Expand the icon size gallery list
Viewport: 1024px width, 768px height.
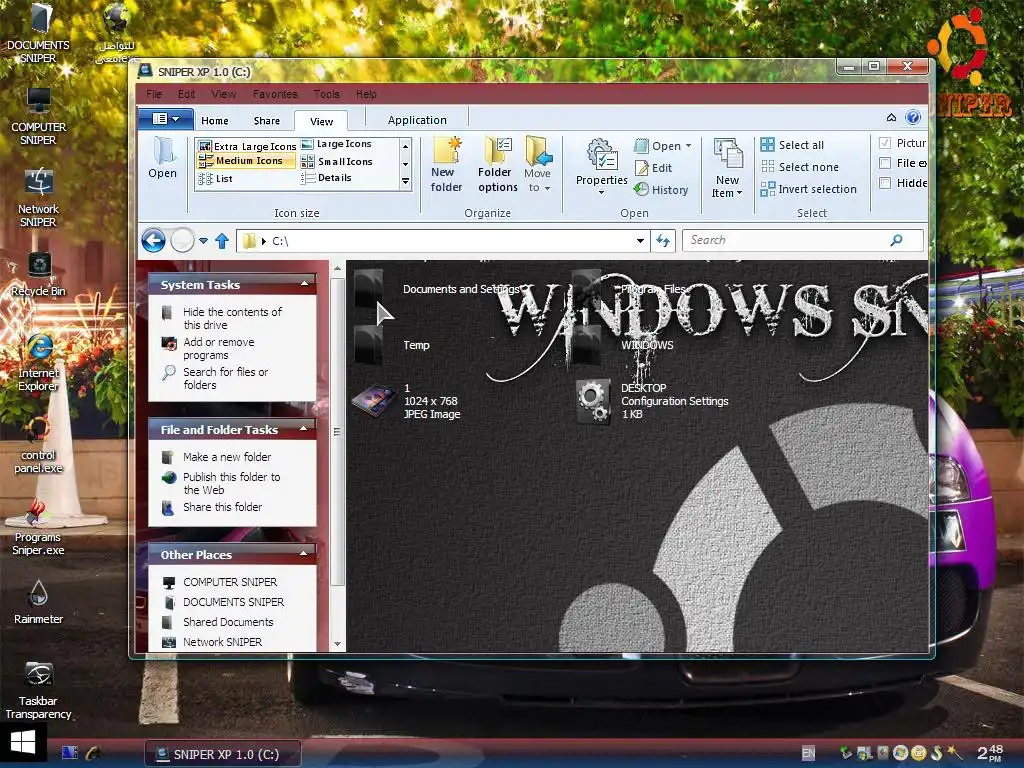(406, 182)
